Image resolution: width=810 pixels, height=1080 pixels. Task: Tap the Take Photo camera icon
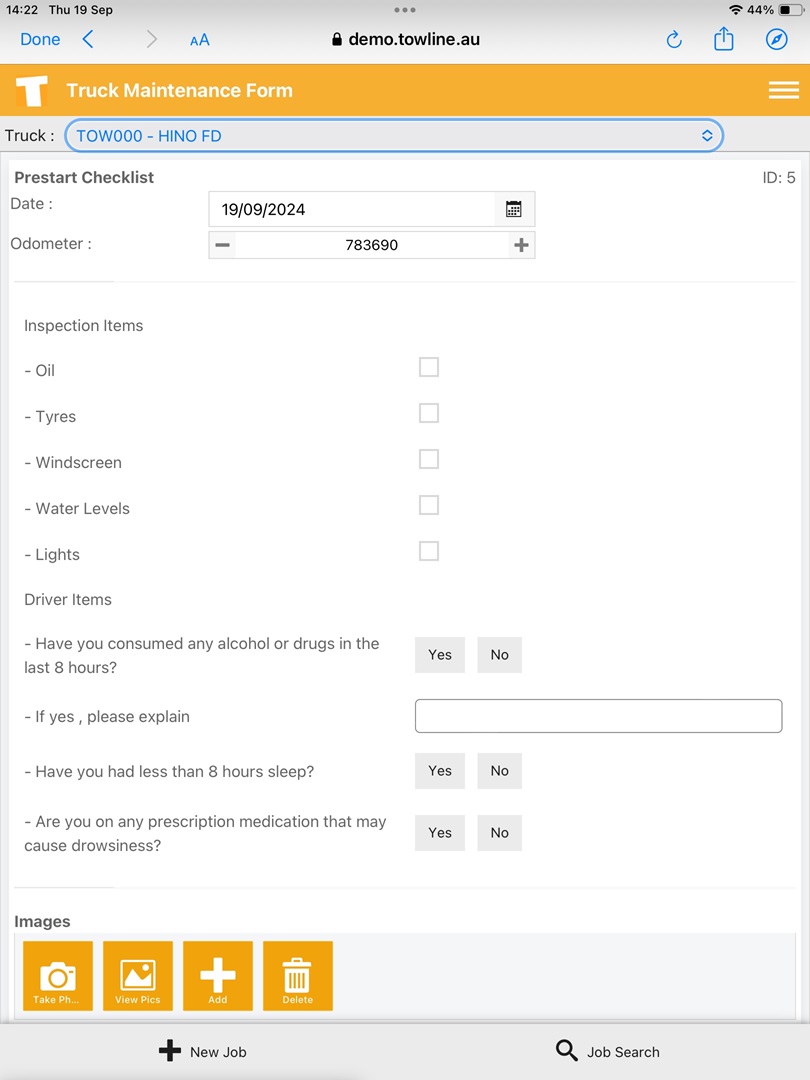(x=57, y=975)
